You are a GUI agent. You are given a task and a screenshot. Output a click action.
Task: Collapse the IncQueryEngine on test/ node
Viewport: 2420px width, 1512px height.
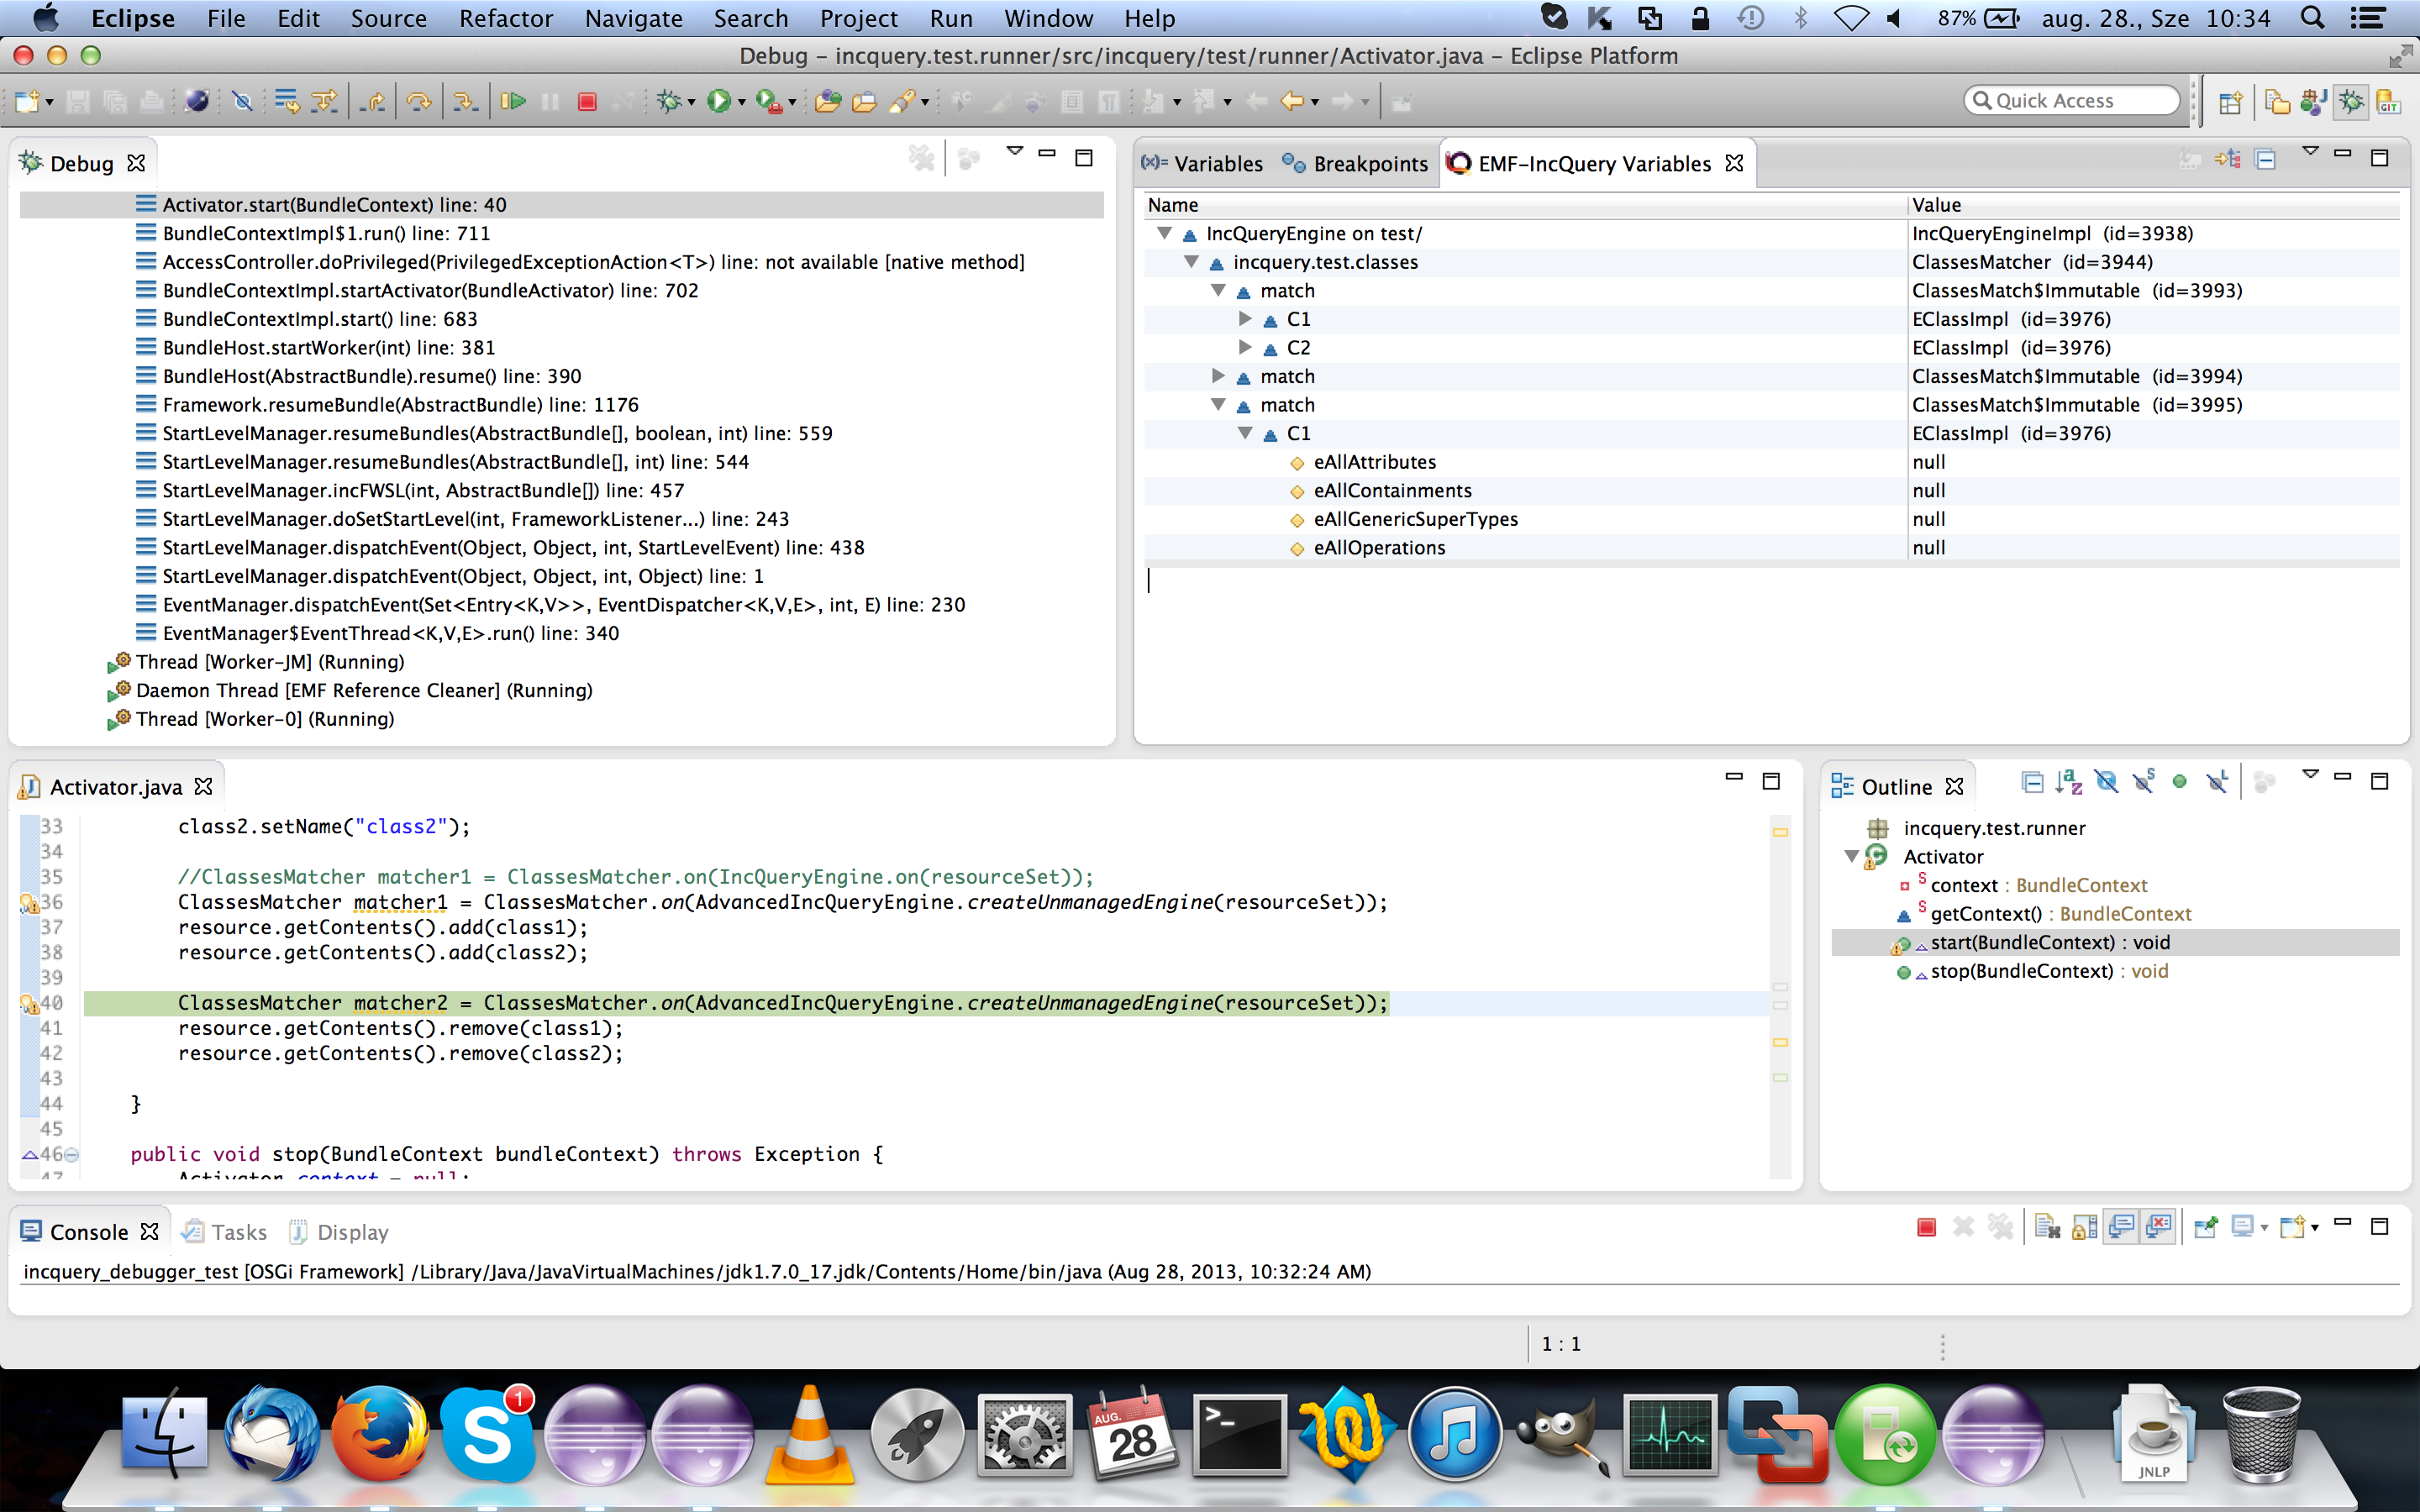click(1164, 233)
